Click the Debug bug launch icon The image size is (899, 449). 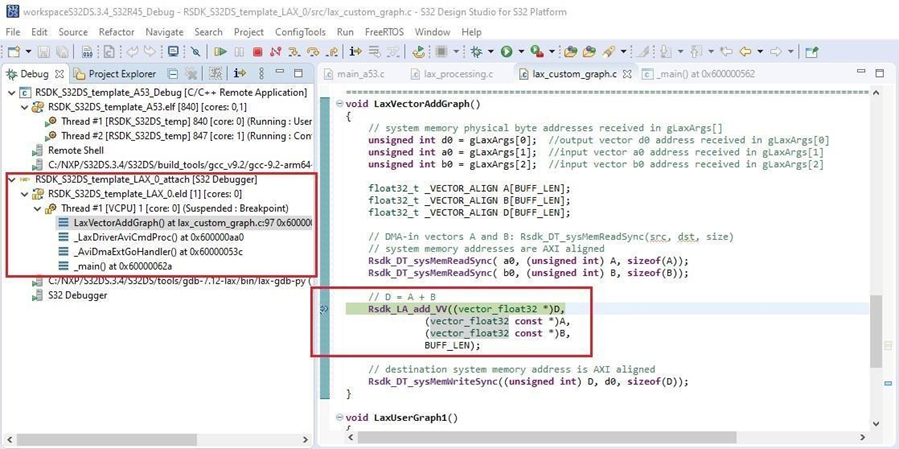(x=476, y=52)
